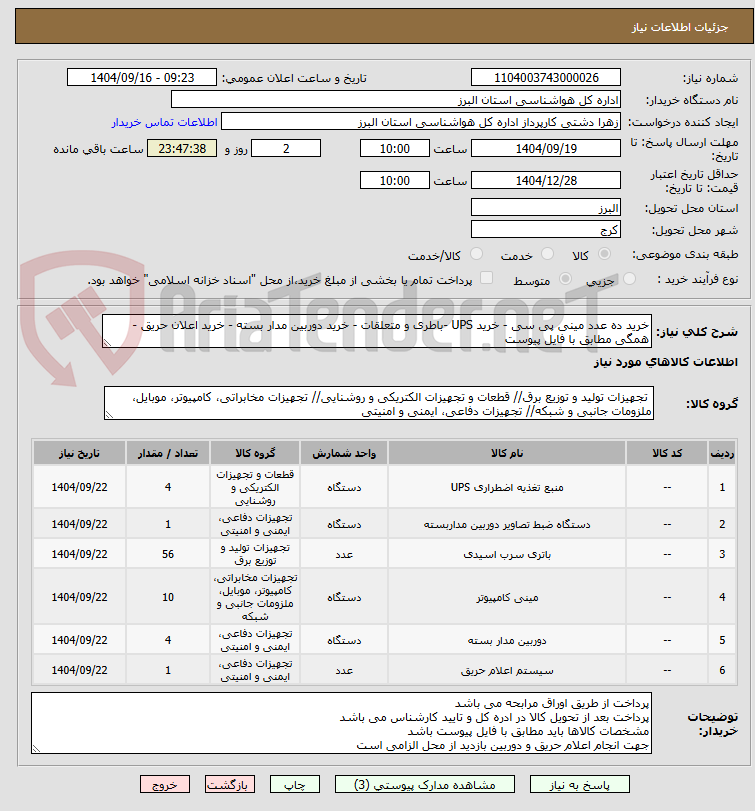This screenshot has width=755, height=811.
Task: Select the خدمت radio button
Action: click(547, 254)
